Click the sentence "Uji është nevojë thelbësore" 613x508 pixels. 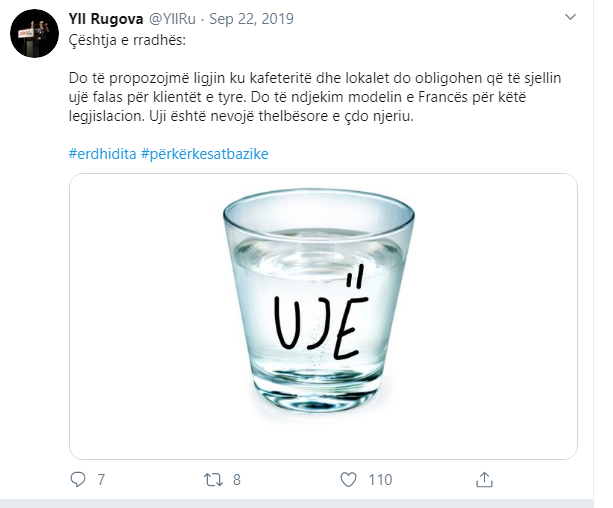click(x=356, y=116)
